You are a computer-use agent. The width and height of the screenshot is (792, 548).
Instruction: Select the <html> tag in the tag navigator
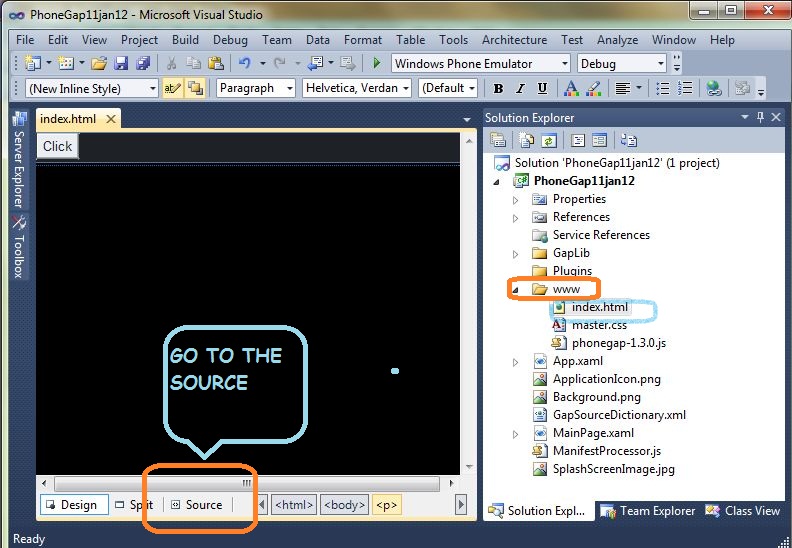coord(294,505)
